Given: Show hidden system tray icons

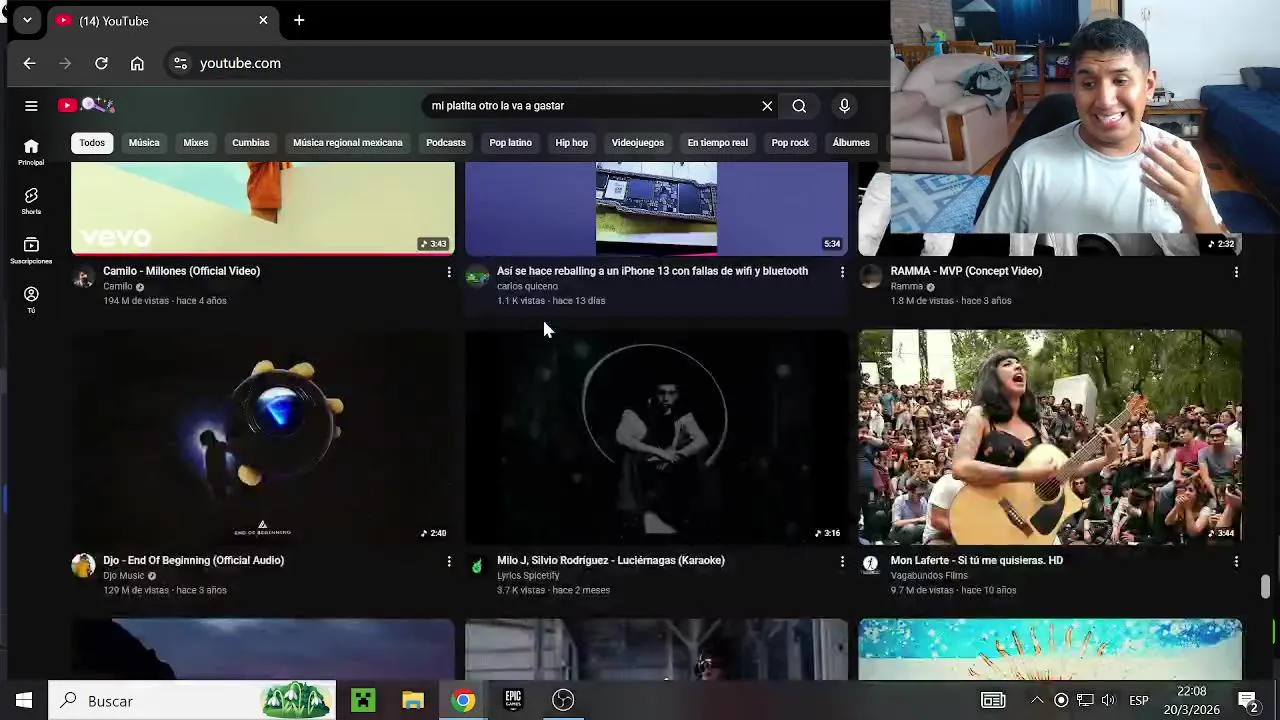Looking at the screenshot, I should (1037, 700).
